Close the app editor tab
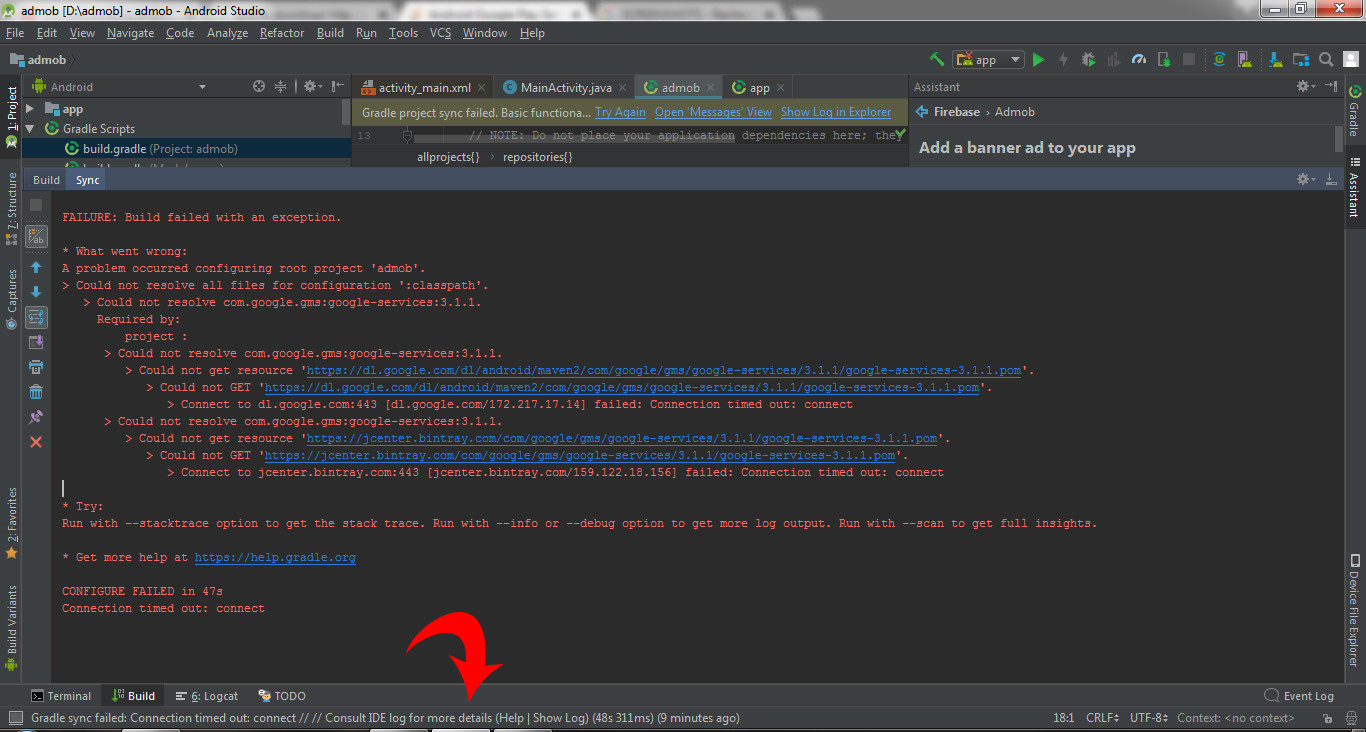Screen dimensions: 1366x732 click(x=781, y=88)
